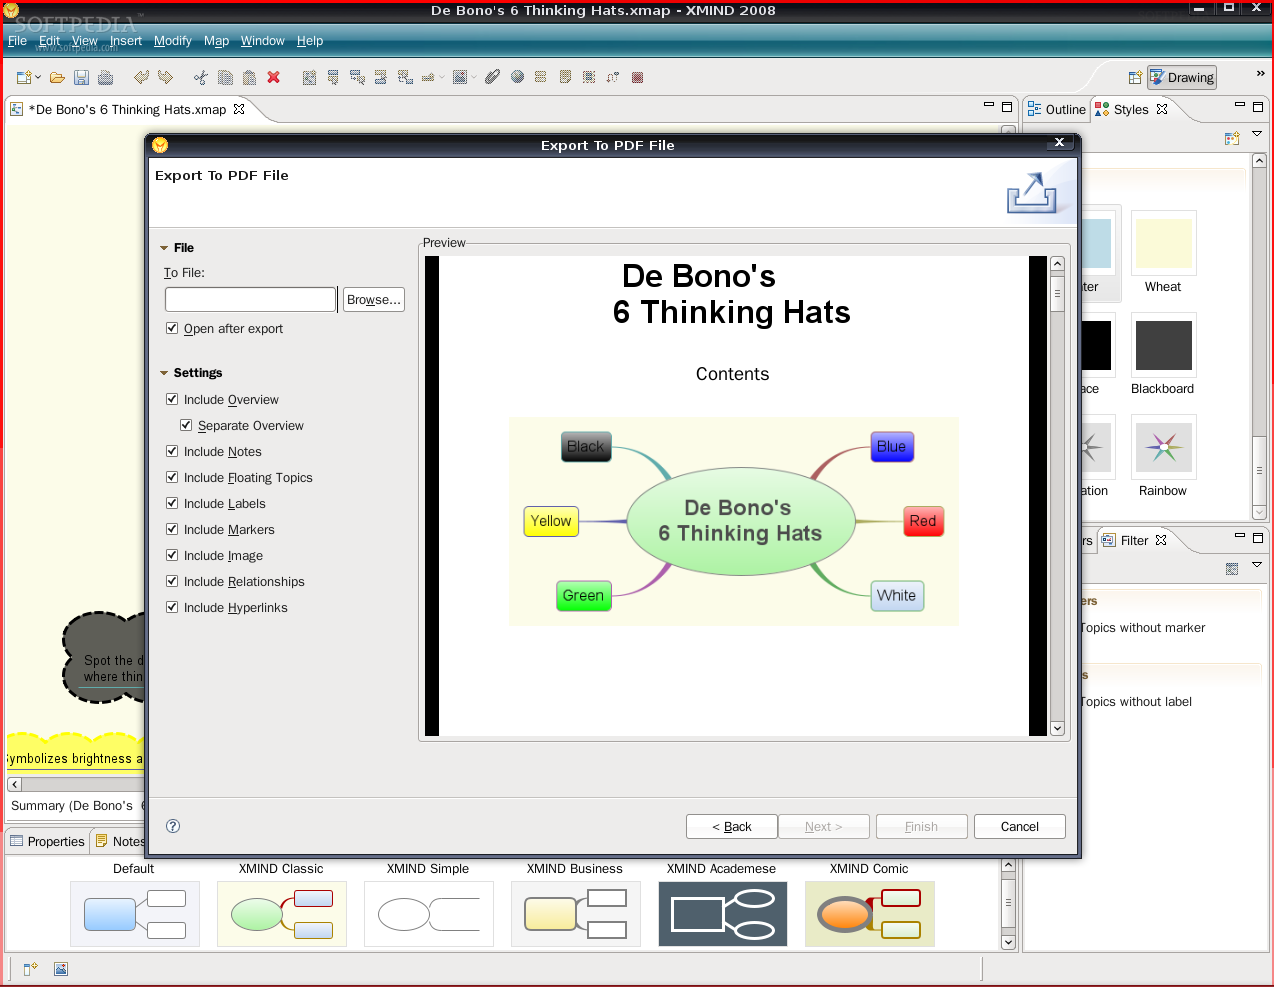Screen dimensions: 1274x987
Task: Collapse the Settings section expander
Action: coord(164,373)
